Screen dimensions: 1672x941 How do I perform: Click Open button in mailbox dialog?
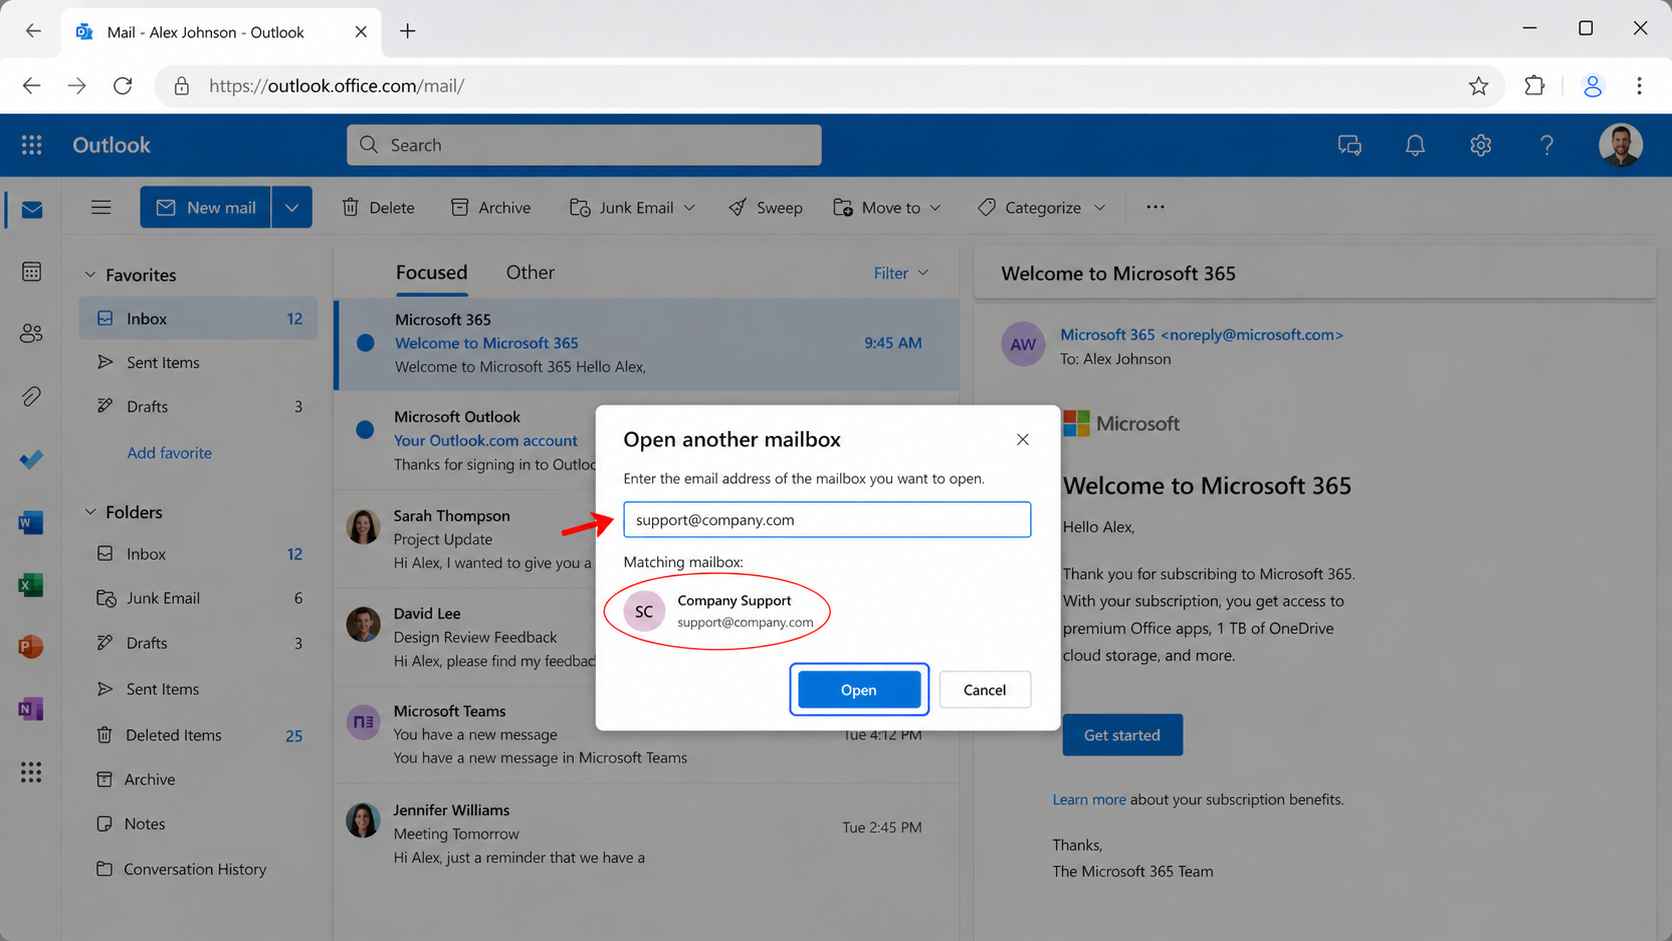coord(858,690)
